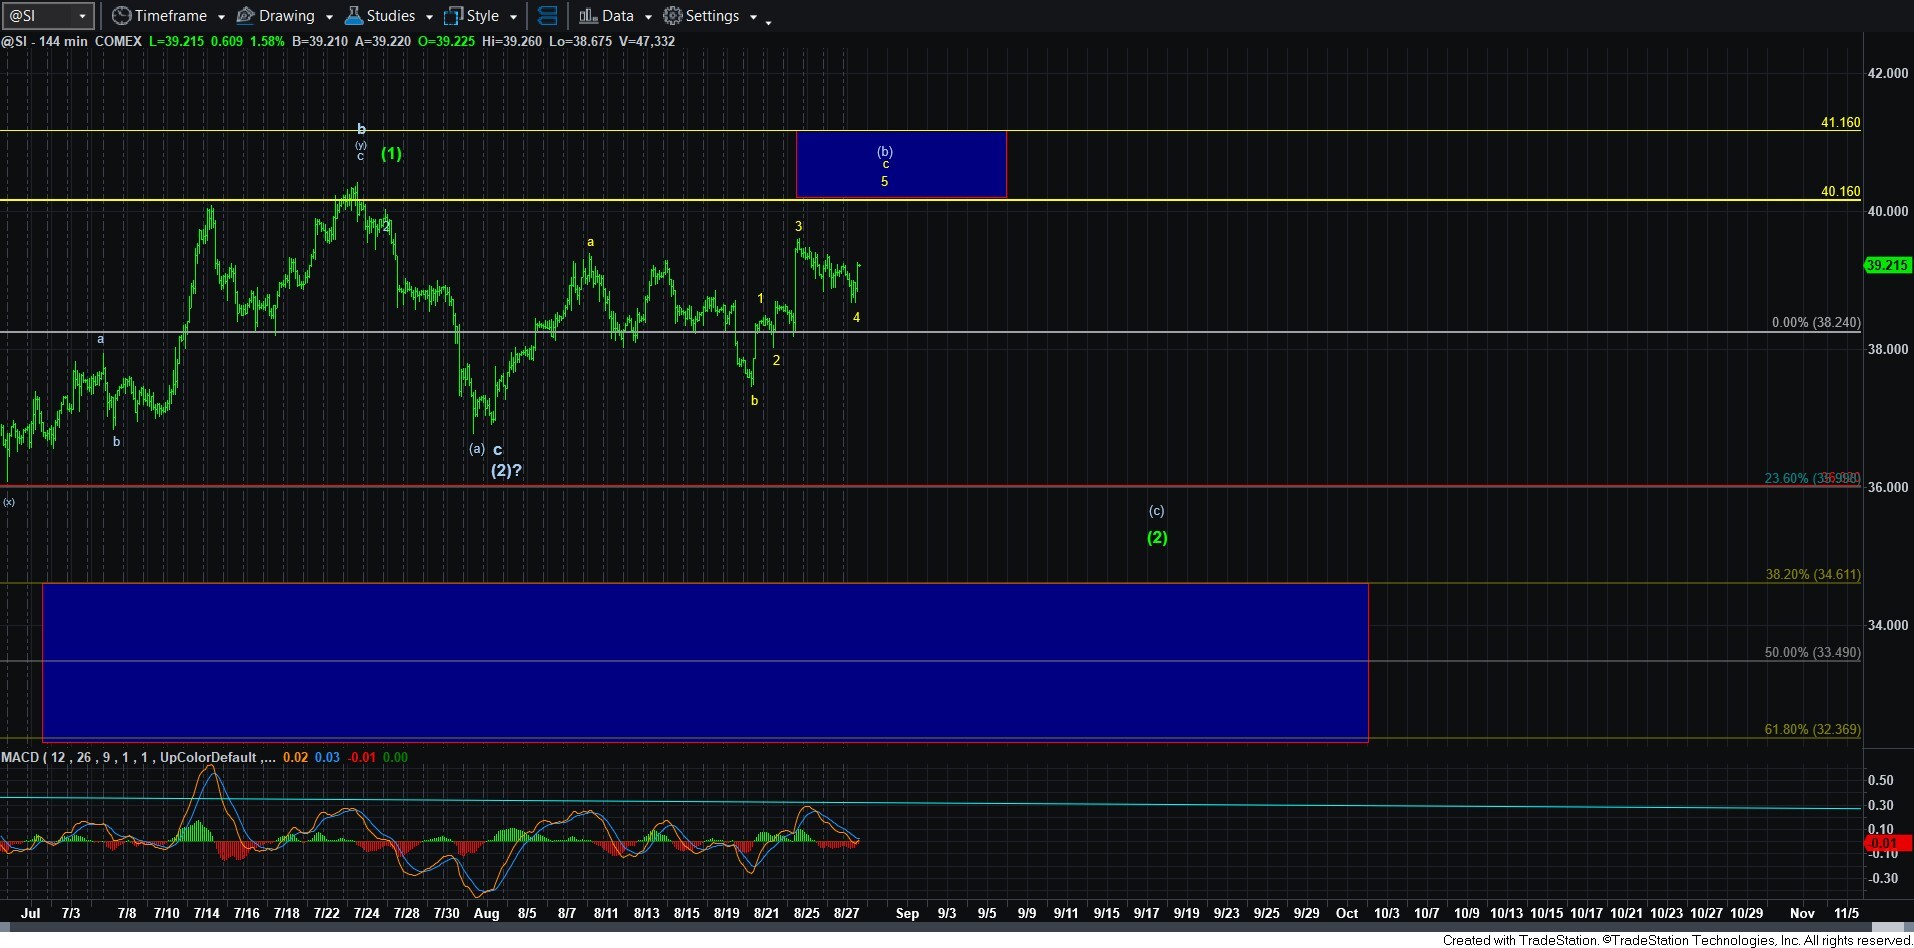Expand the Drawing dropdown arrow
The height and width of the screenshot is (948, 1914).
point(329,17)
